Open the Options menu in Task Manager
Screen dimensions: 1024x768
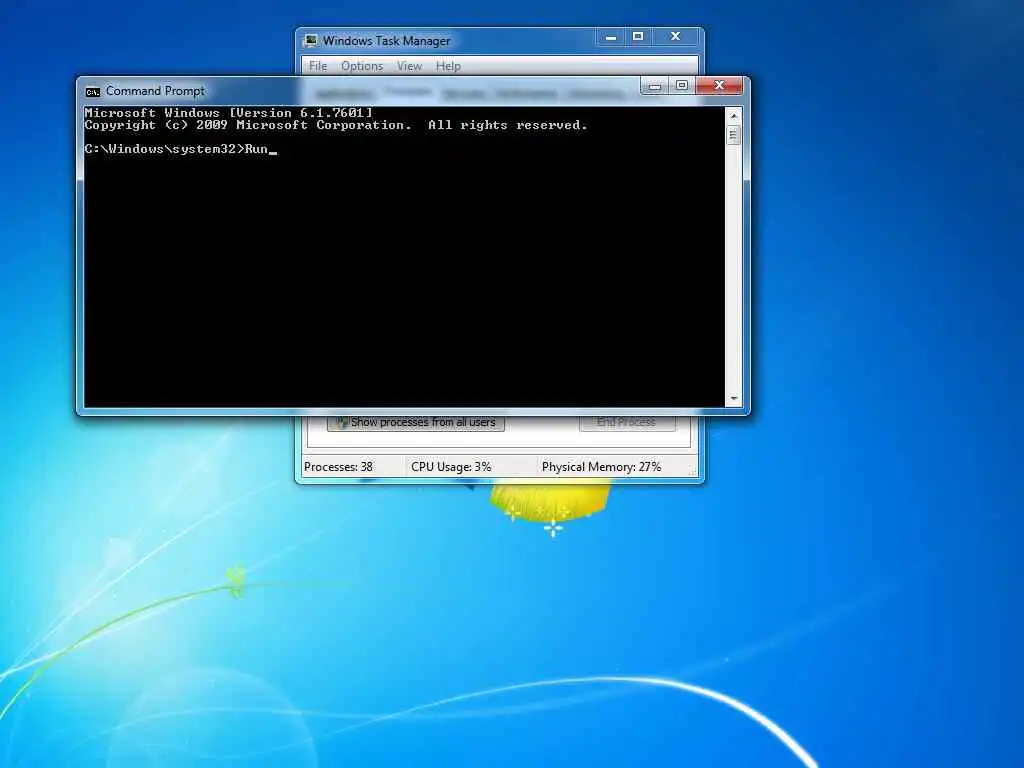coord(362,66)
